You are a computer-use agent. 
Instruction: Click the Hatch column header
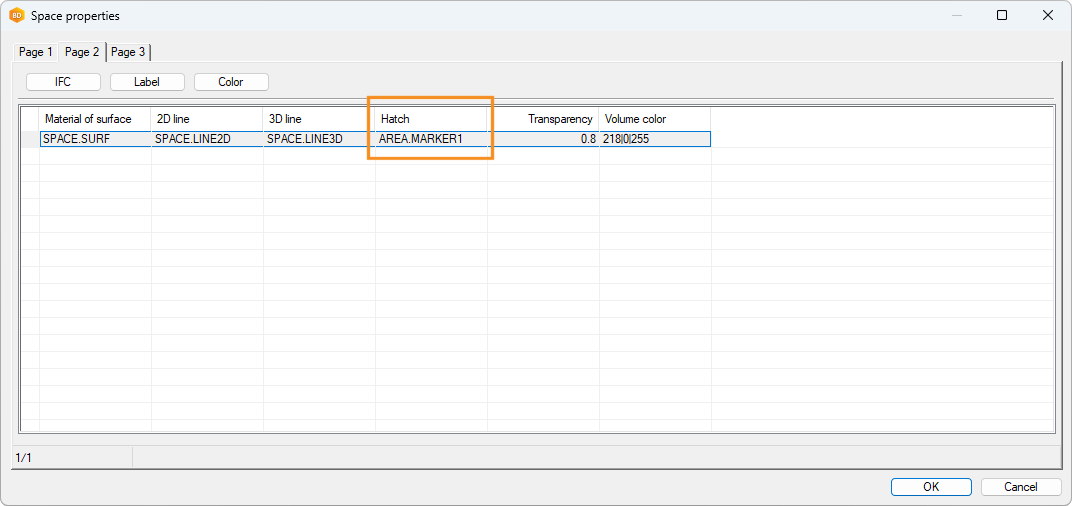(431, 119)
